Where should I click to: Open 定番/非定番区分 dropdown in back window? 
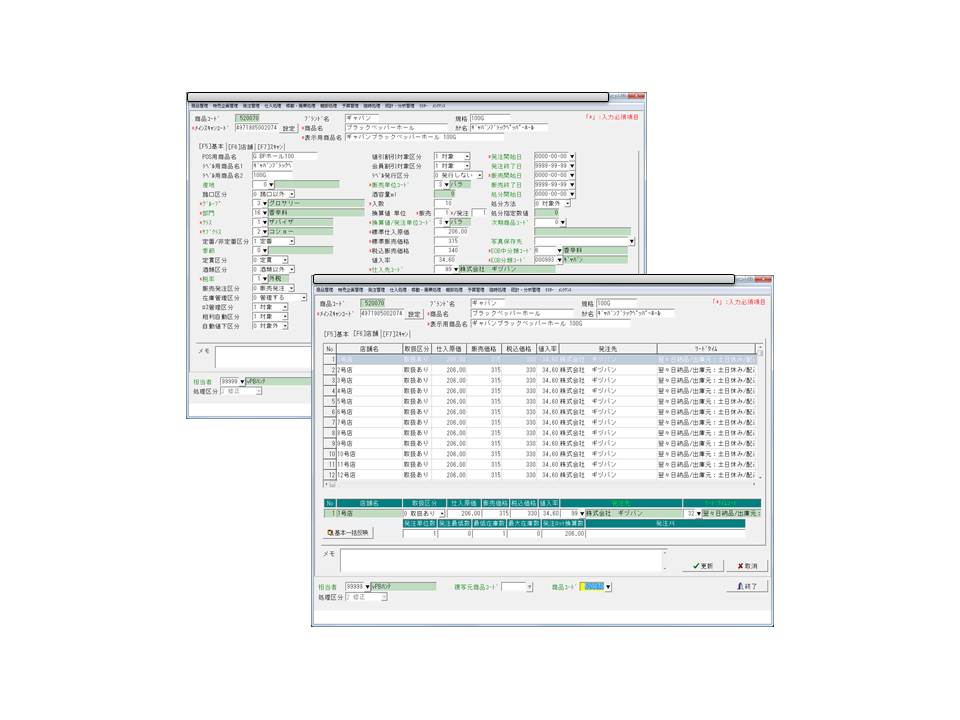coord(291,241)
